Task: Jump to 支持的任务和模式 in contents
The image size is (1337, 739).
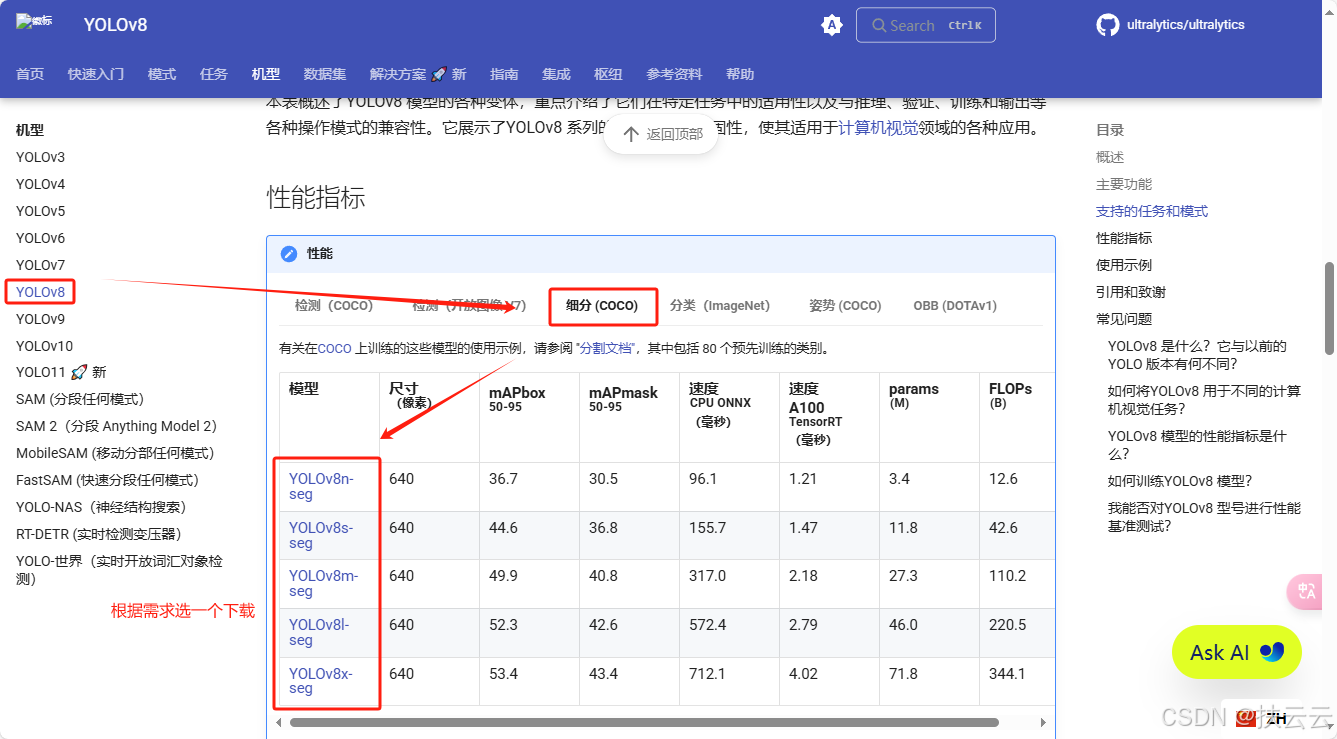Action: (x=1152, y=211)
